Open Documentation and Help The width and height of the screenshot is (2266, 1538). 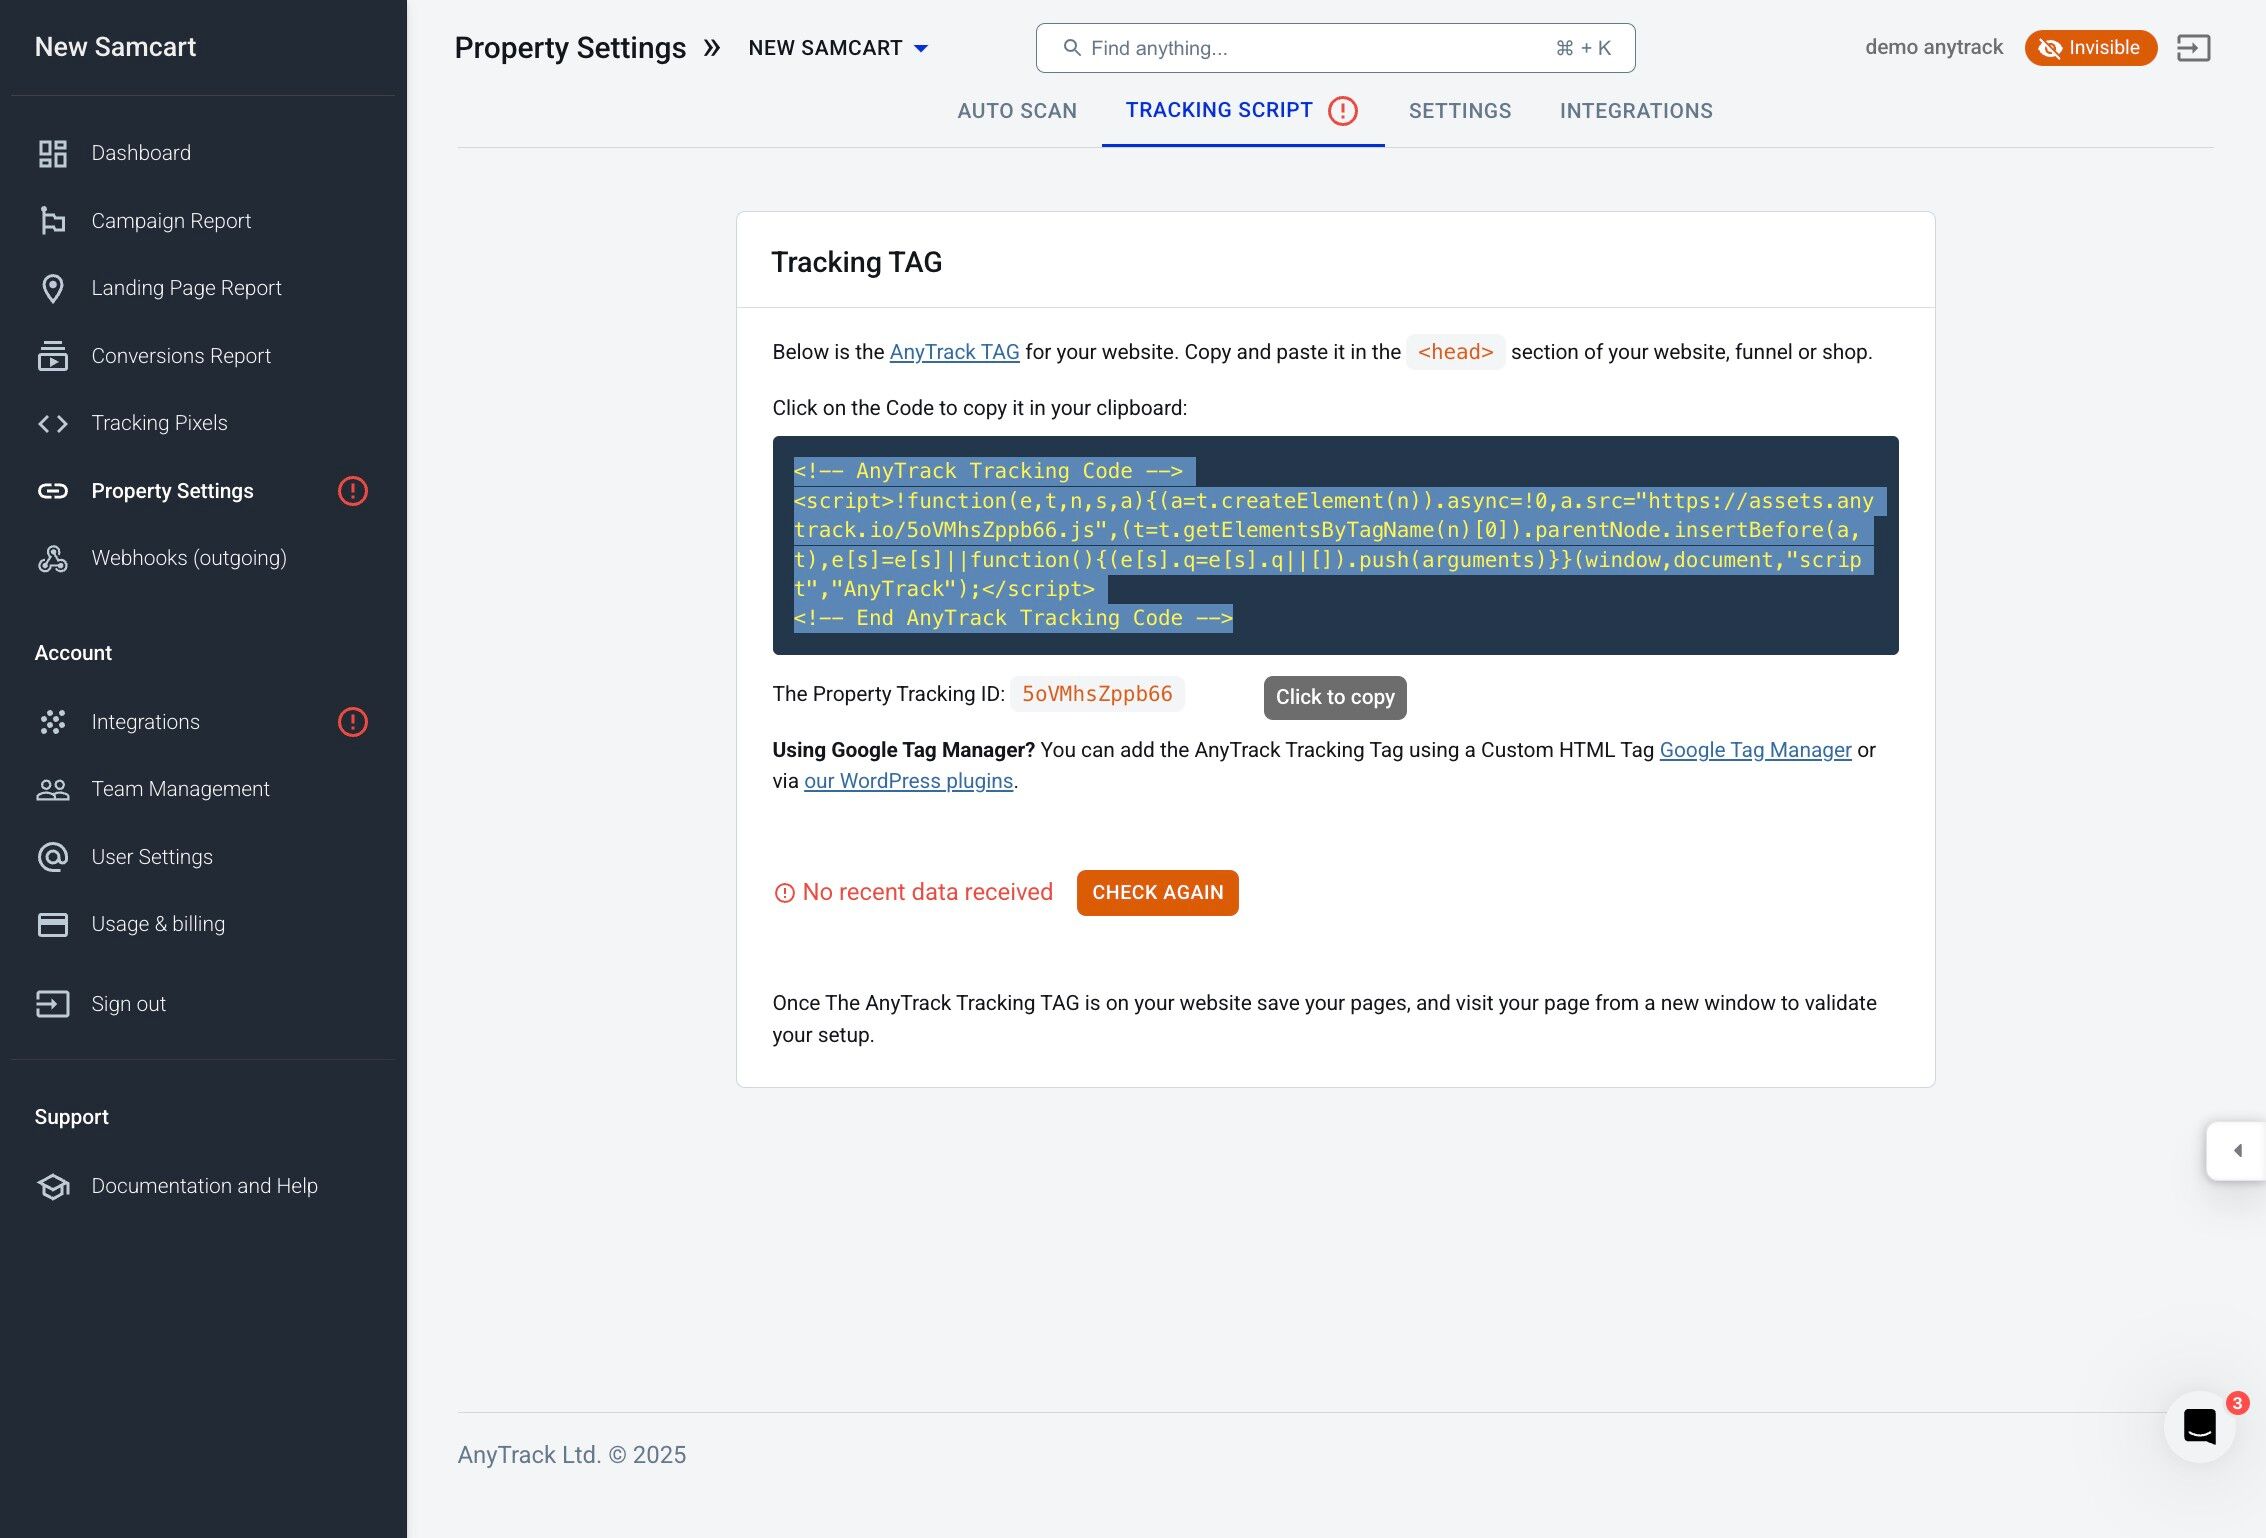click(x=203, y=1186)
